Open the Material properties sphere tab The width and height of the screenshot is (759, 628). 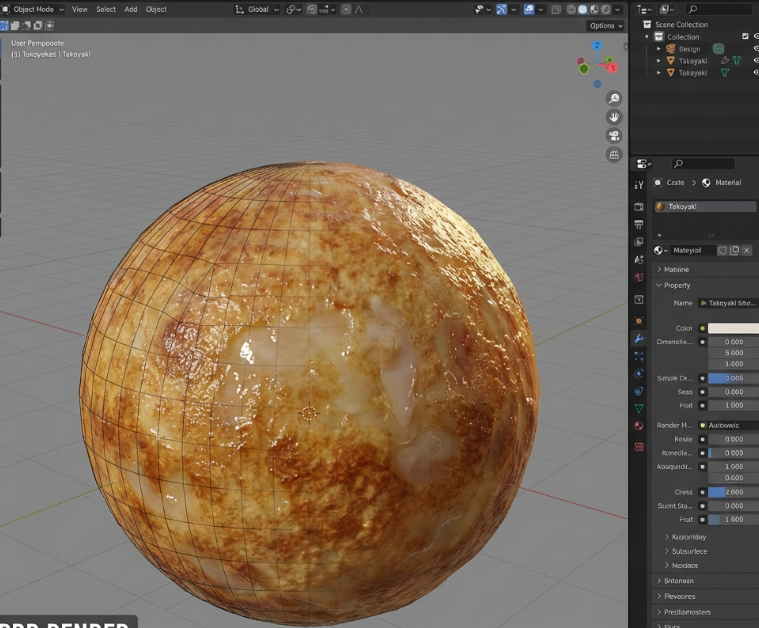pyautogui.click(x=639, y=425)
